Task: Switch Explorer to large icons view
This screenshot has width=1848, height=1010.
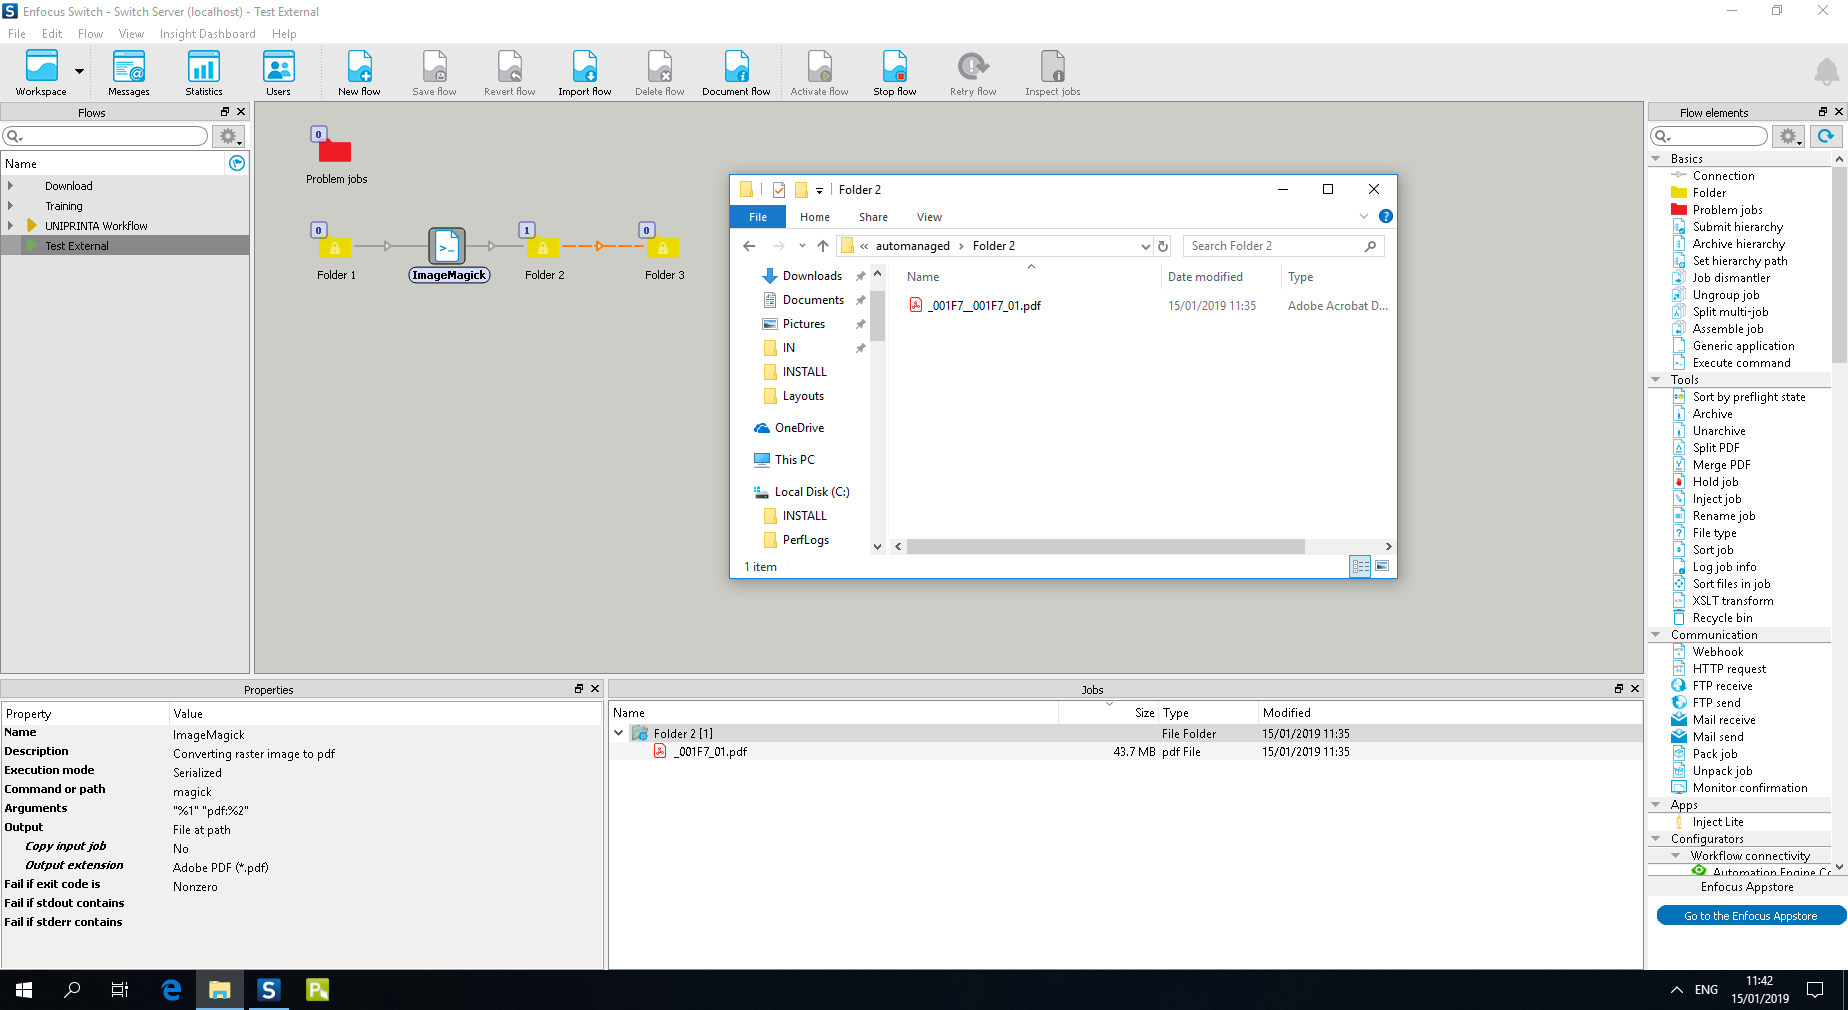Action: coord(1382,566)
